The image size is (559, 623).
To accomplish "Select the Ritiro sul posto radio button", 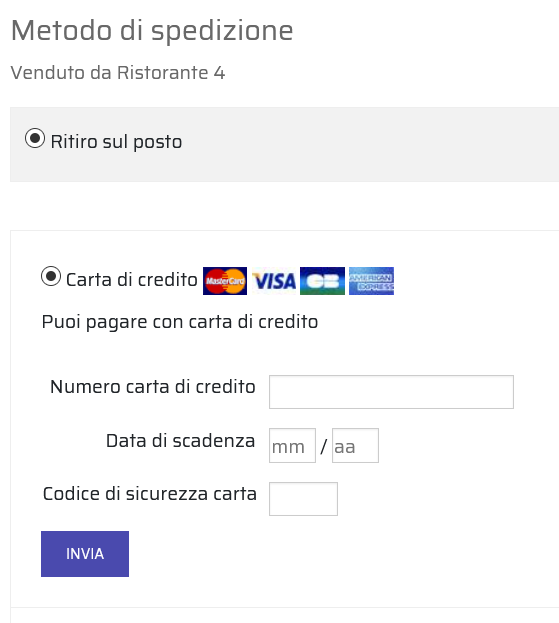I will [x=35, y=138].
